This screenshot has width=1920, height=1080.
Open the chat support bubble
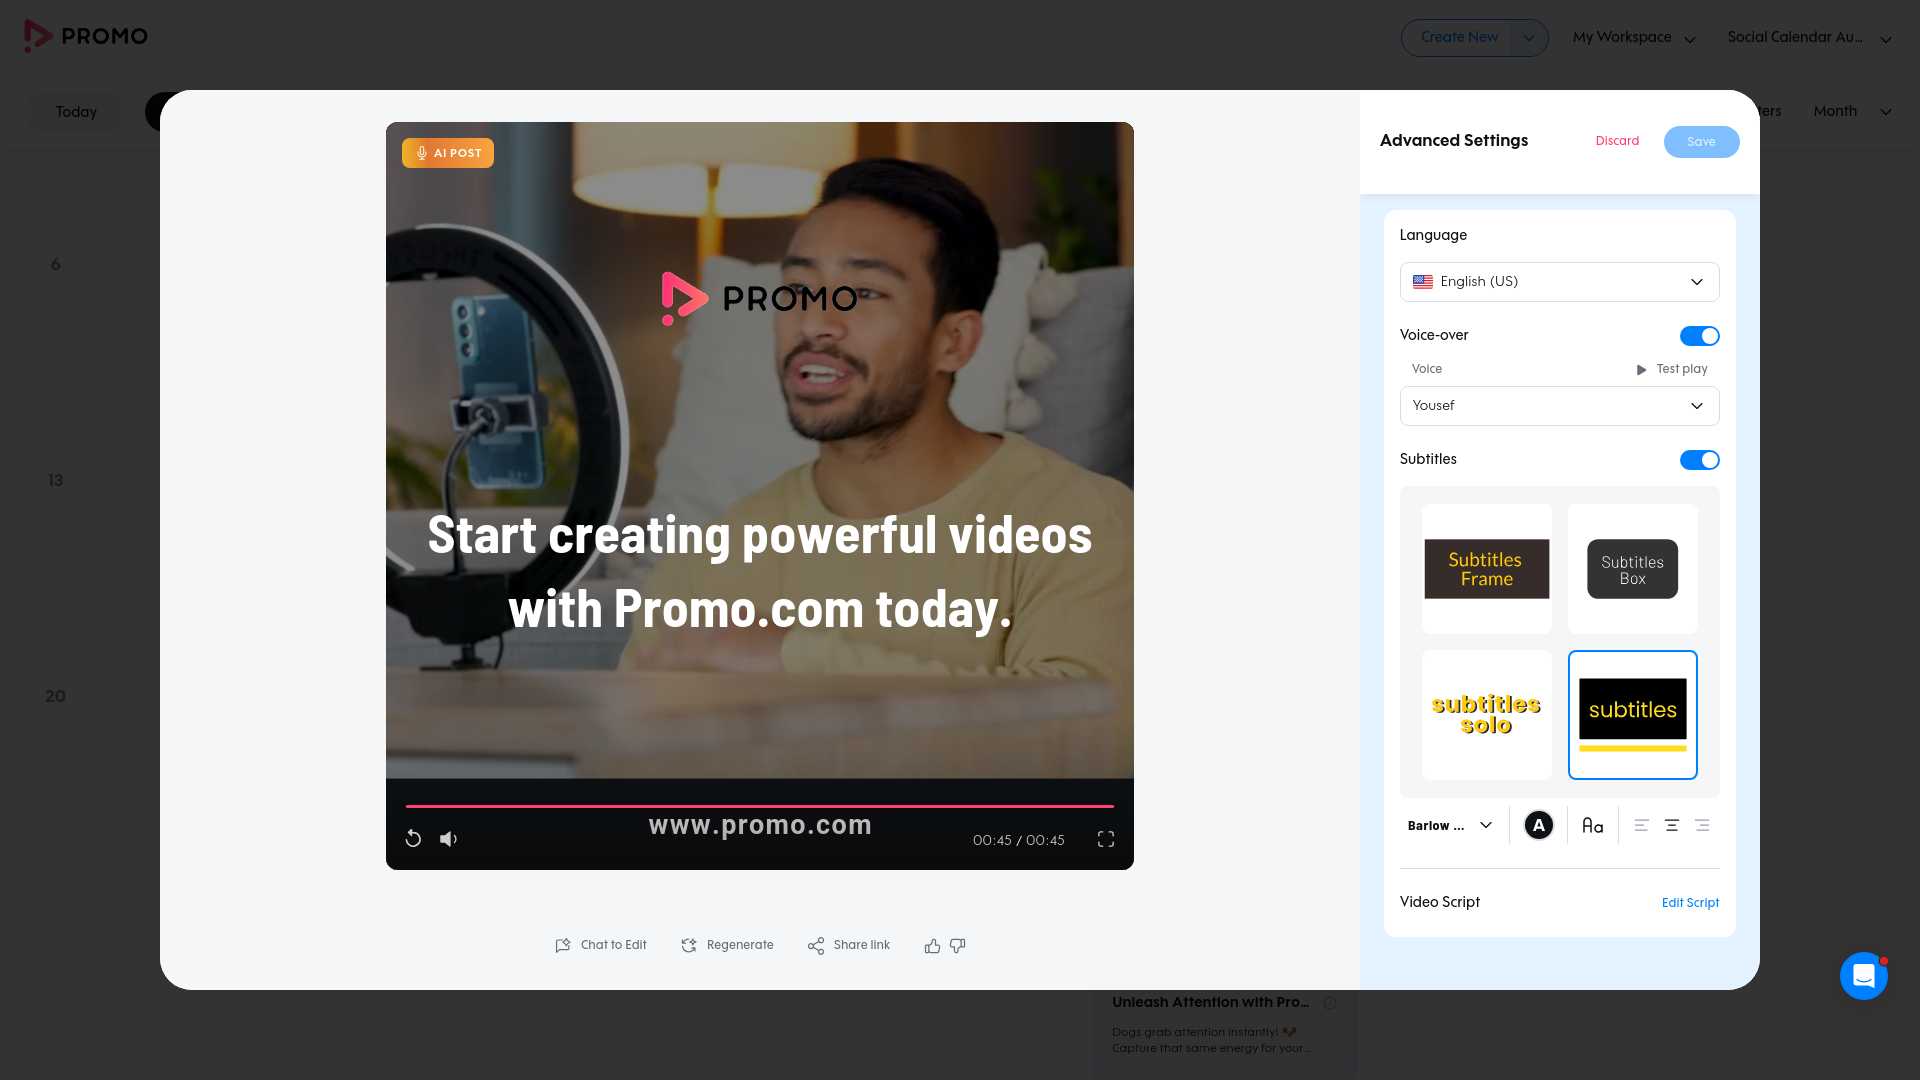pos(1863,975)
